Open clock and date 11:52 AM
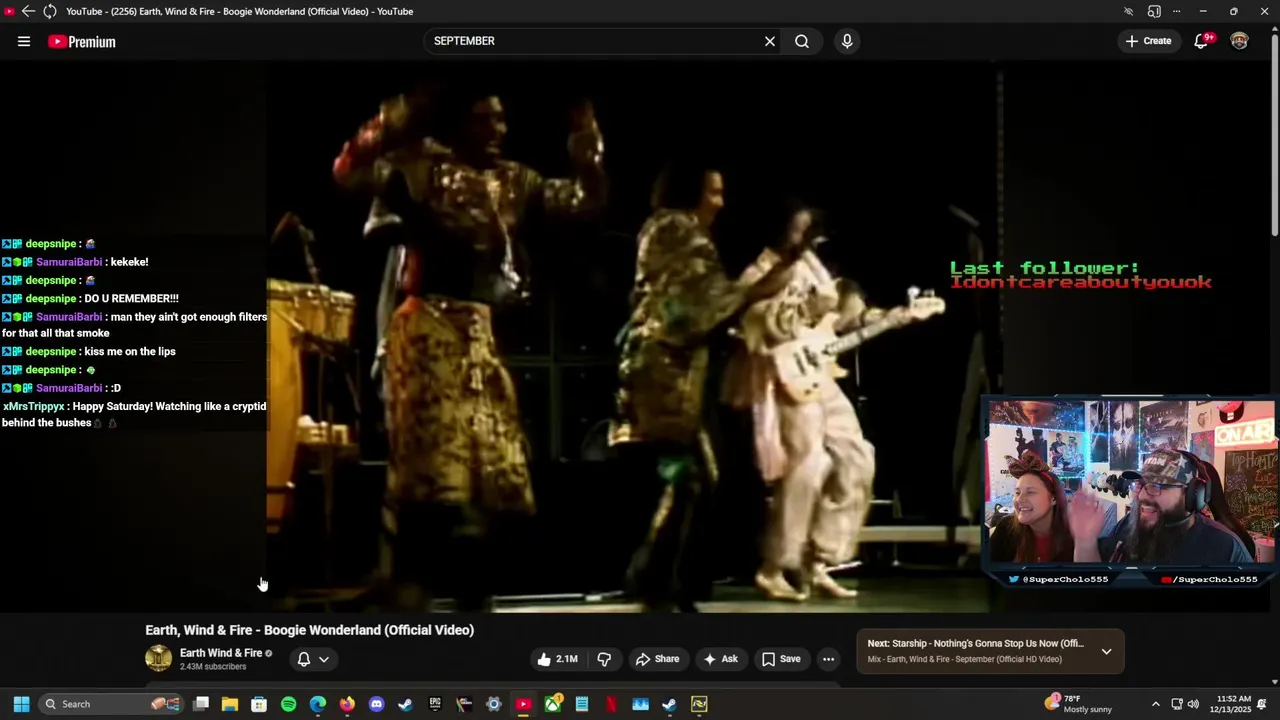 tap(1233, 704)
